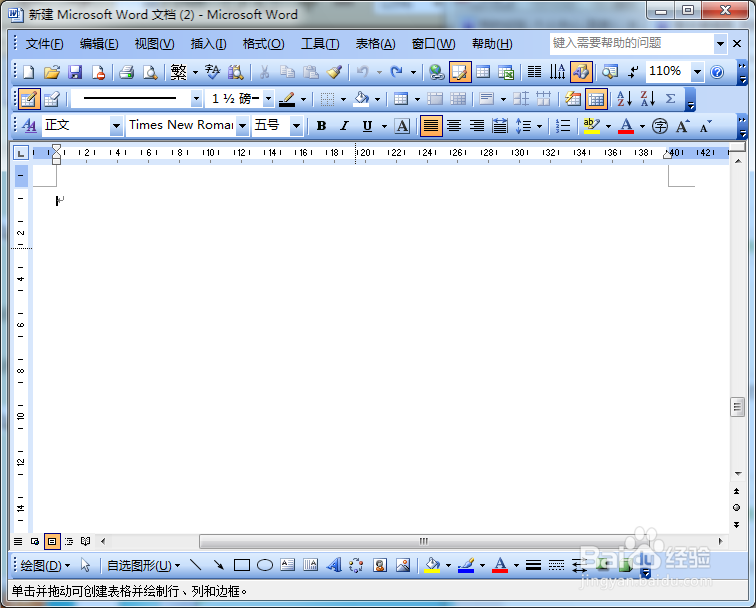Open the zoom 110% dropdown
This screenshot has width=756, height=608.
point(697,72)
